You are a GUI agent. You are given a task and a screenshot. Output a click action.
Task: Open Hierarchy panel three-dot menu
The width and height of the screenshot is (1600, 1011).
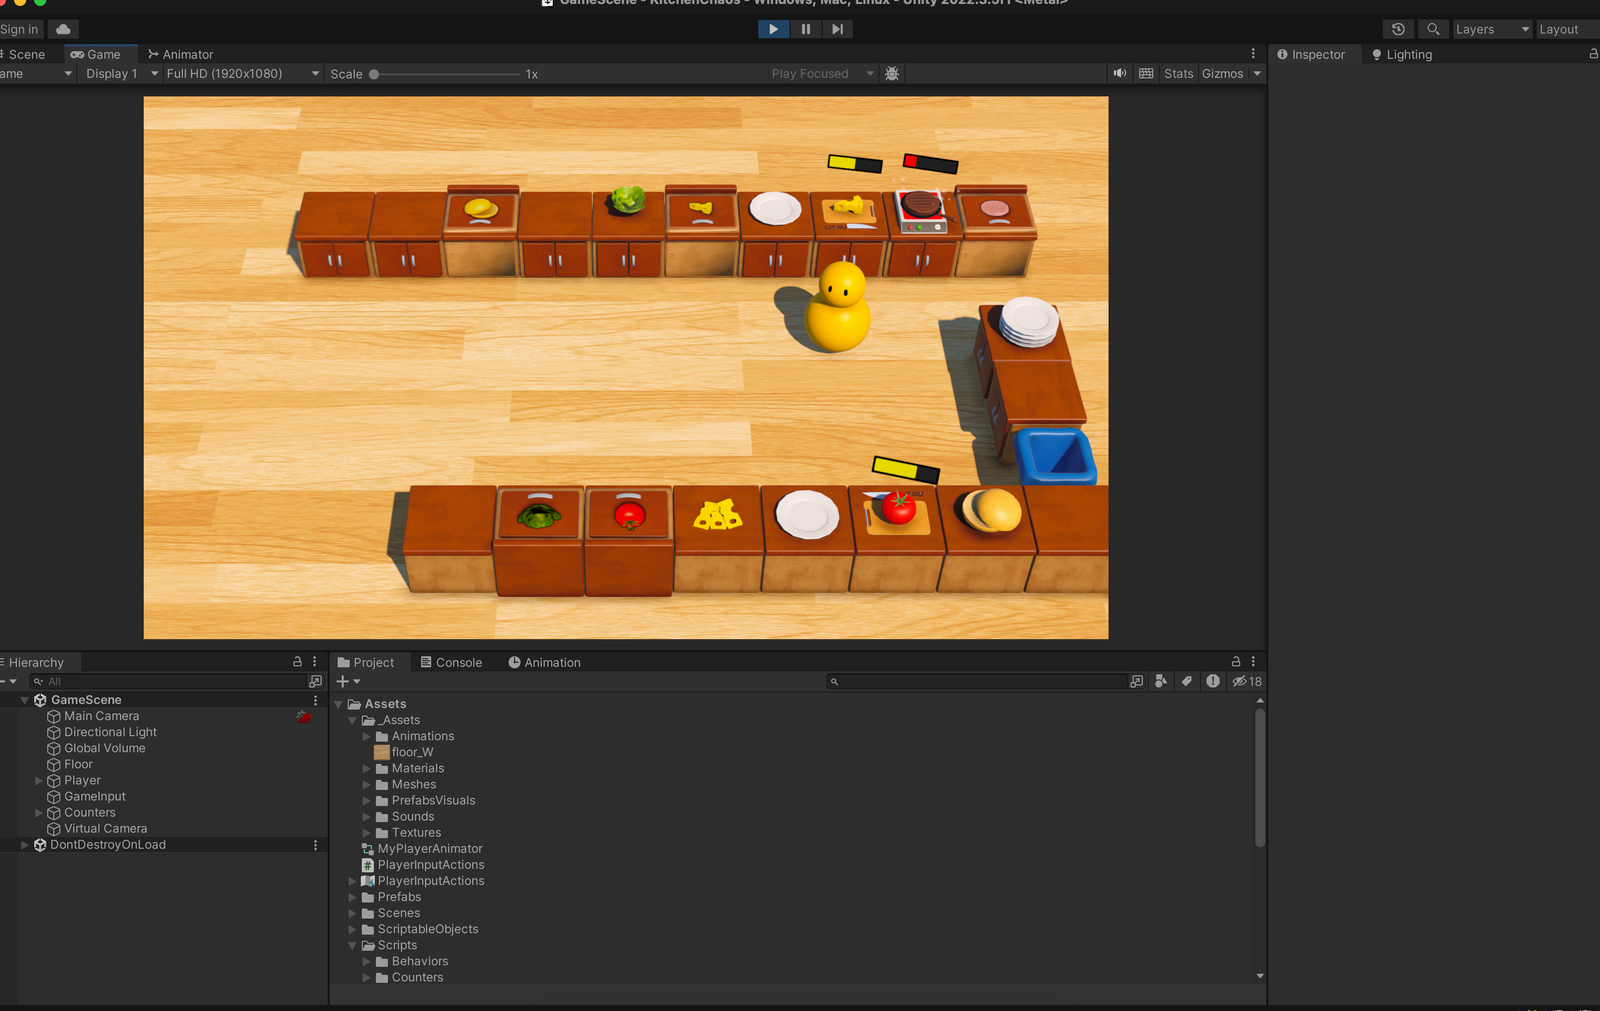(x=315, y=662)
